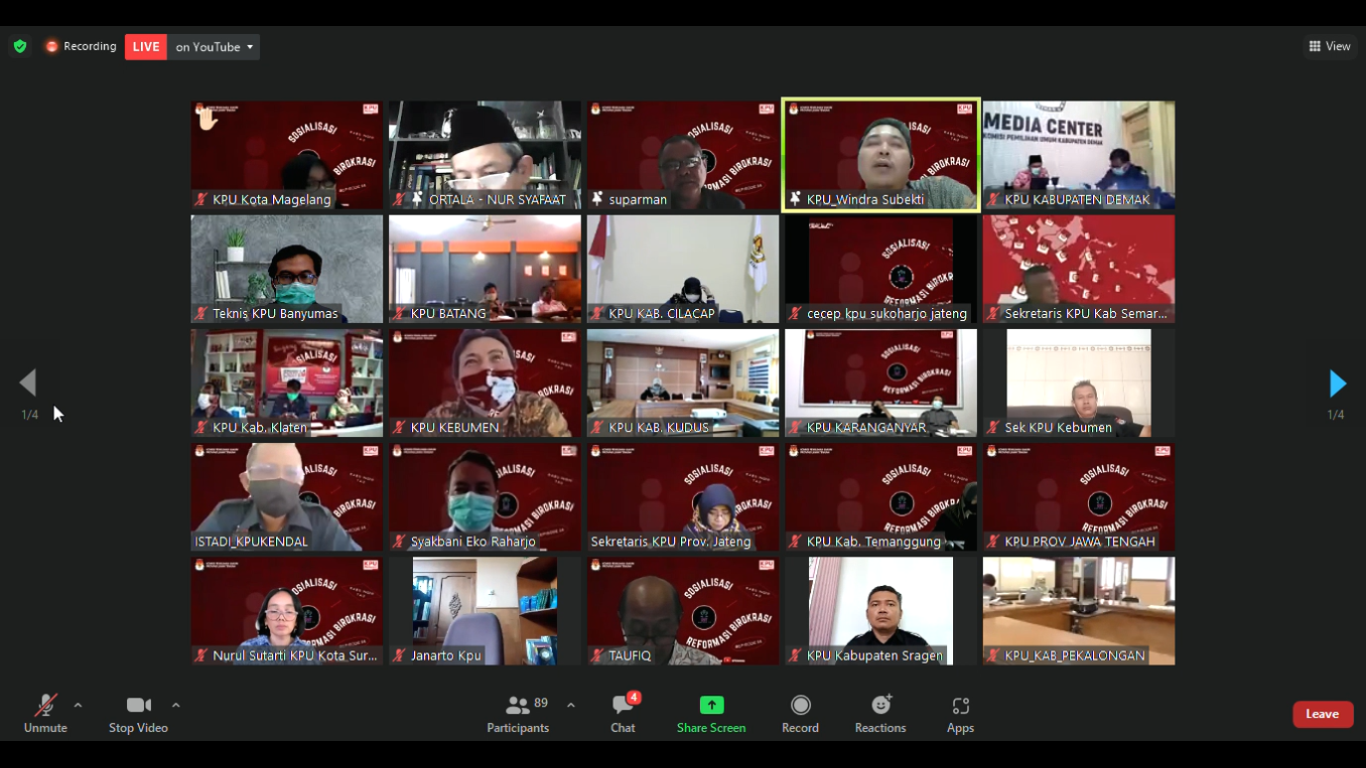The image size is (1366, 768).
Task: Click the green encryption shield icon
Action: click(20, 47)
